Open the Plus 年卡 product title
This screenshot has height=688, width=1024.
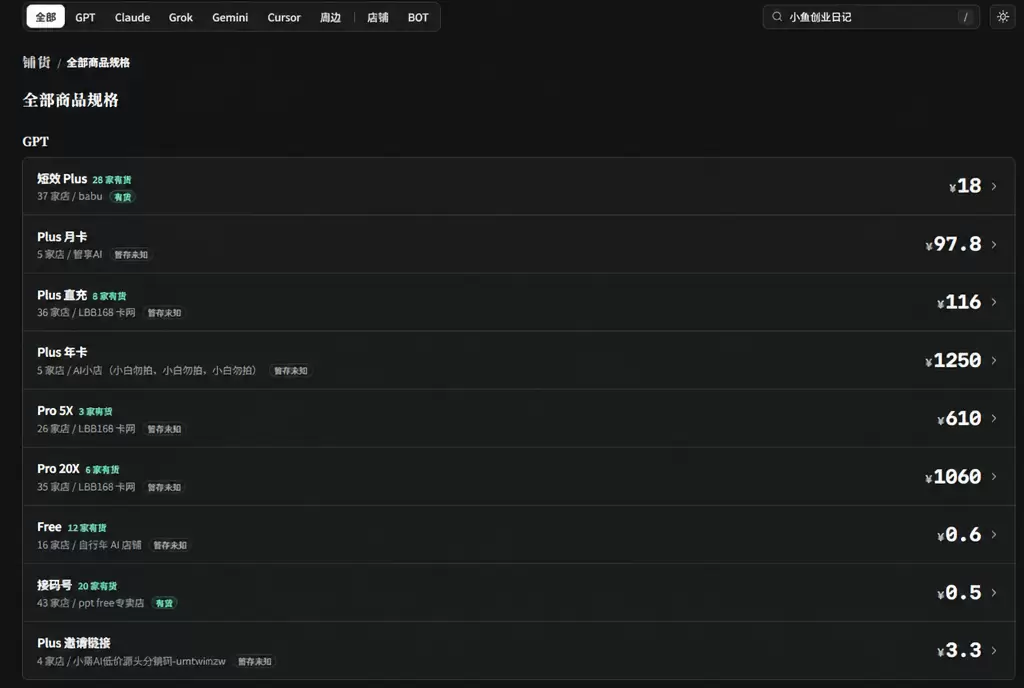point(62,352)
